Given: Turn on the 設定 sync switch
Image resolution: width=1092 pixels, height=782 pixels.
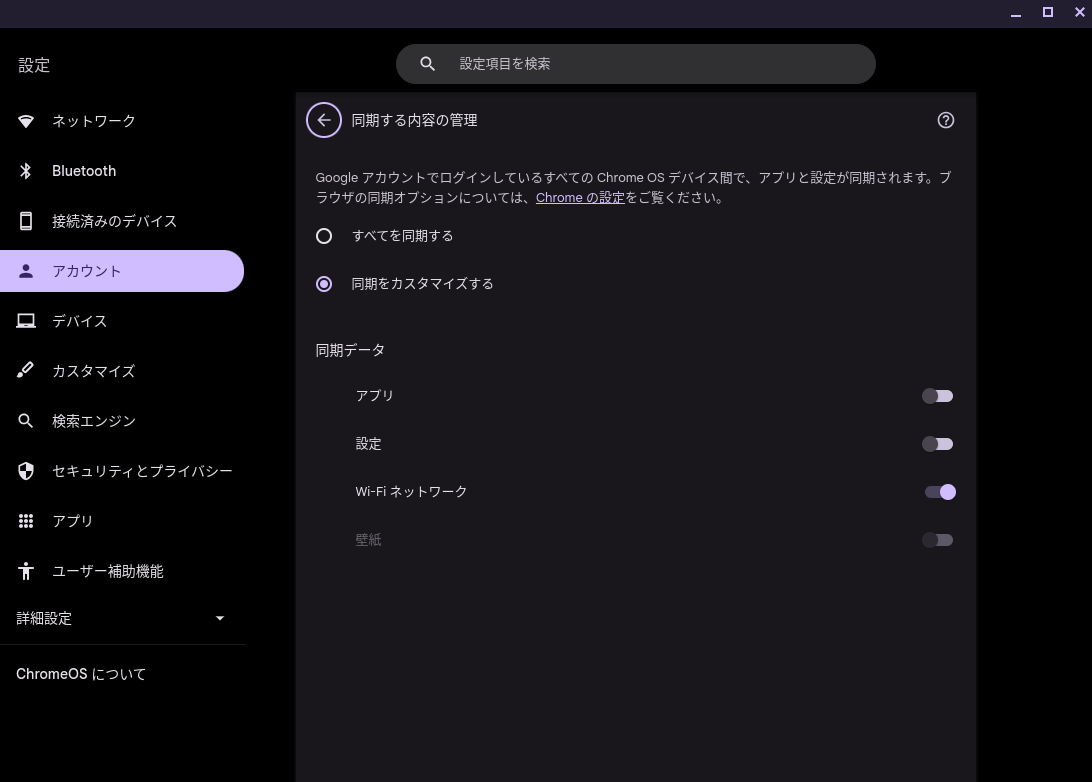Looking at the screenshot, I should [937, 443].
